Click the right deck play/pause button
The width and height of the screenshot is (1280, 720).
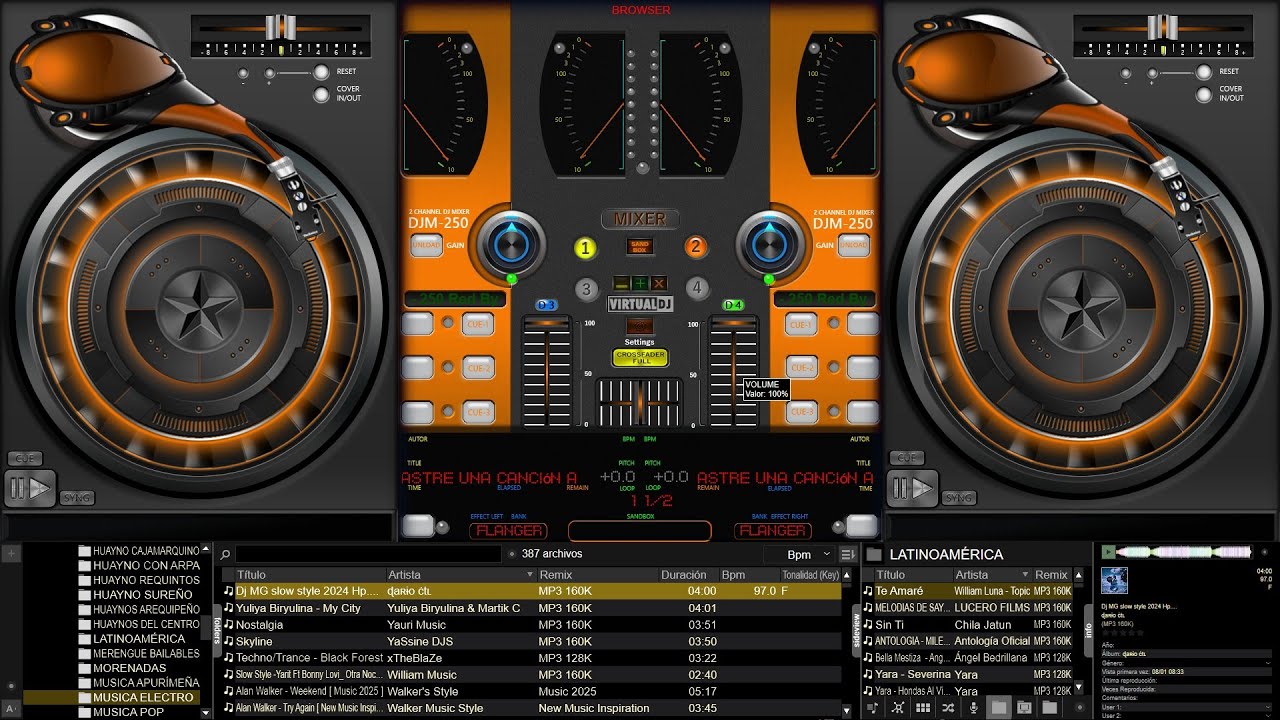tap(912, 488)
